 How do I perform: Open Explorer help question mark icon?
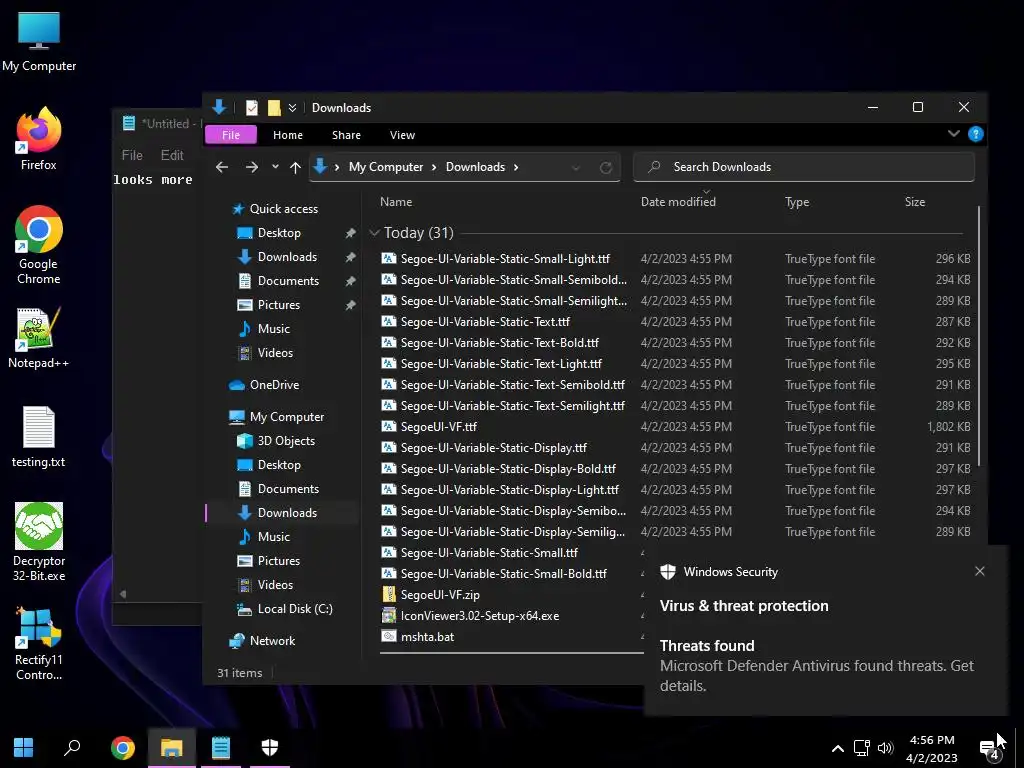[976, 134]
